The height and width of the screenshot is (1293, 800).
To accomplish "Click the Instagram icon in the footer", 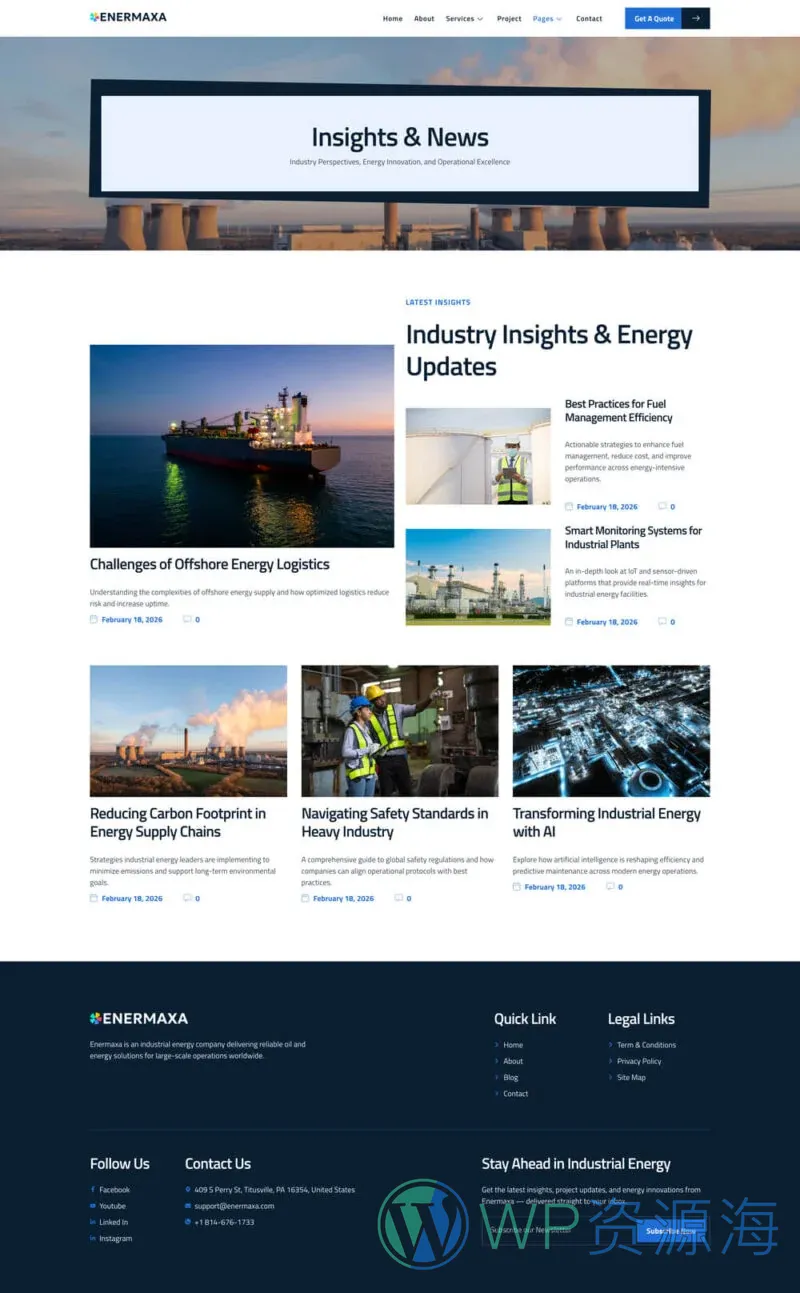I will pos(93,1238).
